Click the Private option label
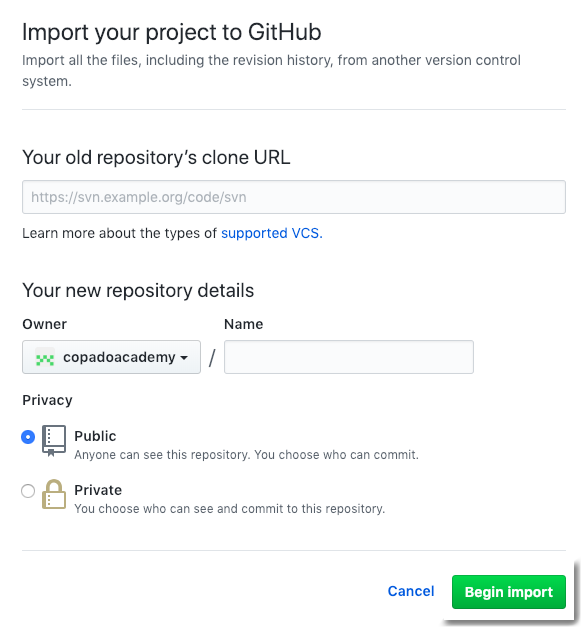The width and height of the screenshot is (586, 631). [x=98, y=490]
